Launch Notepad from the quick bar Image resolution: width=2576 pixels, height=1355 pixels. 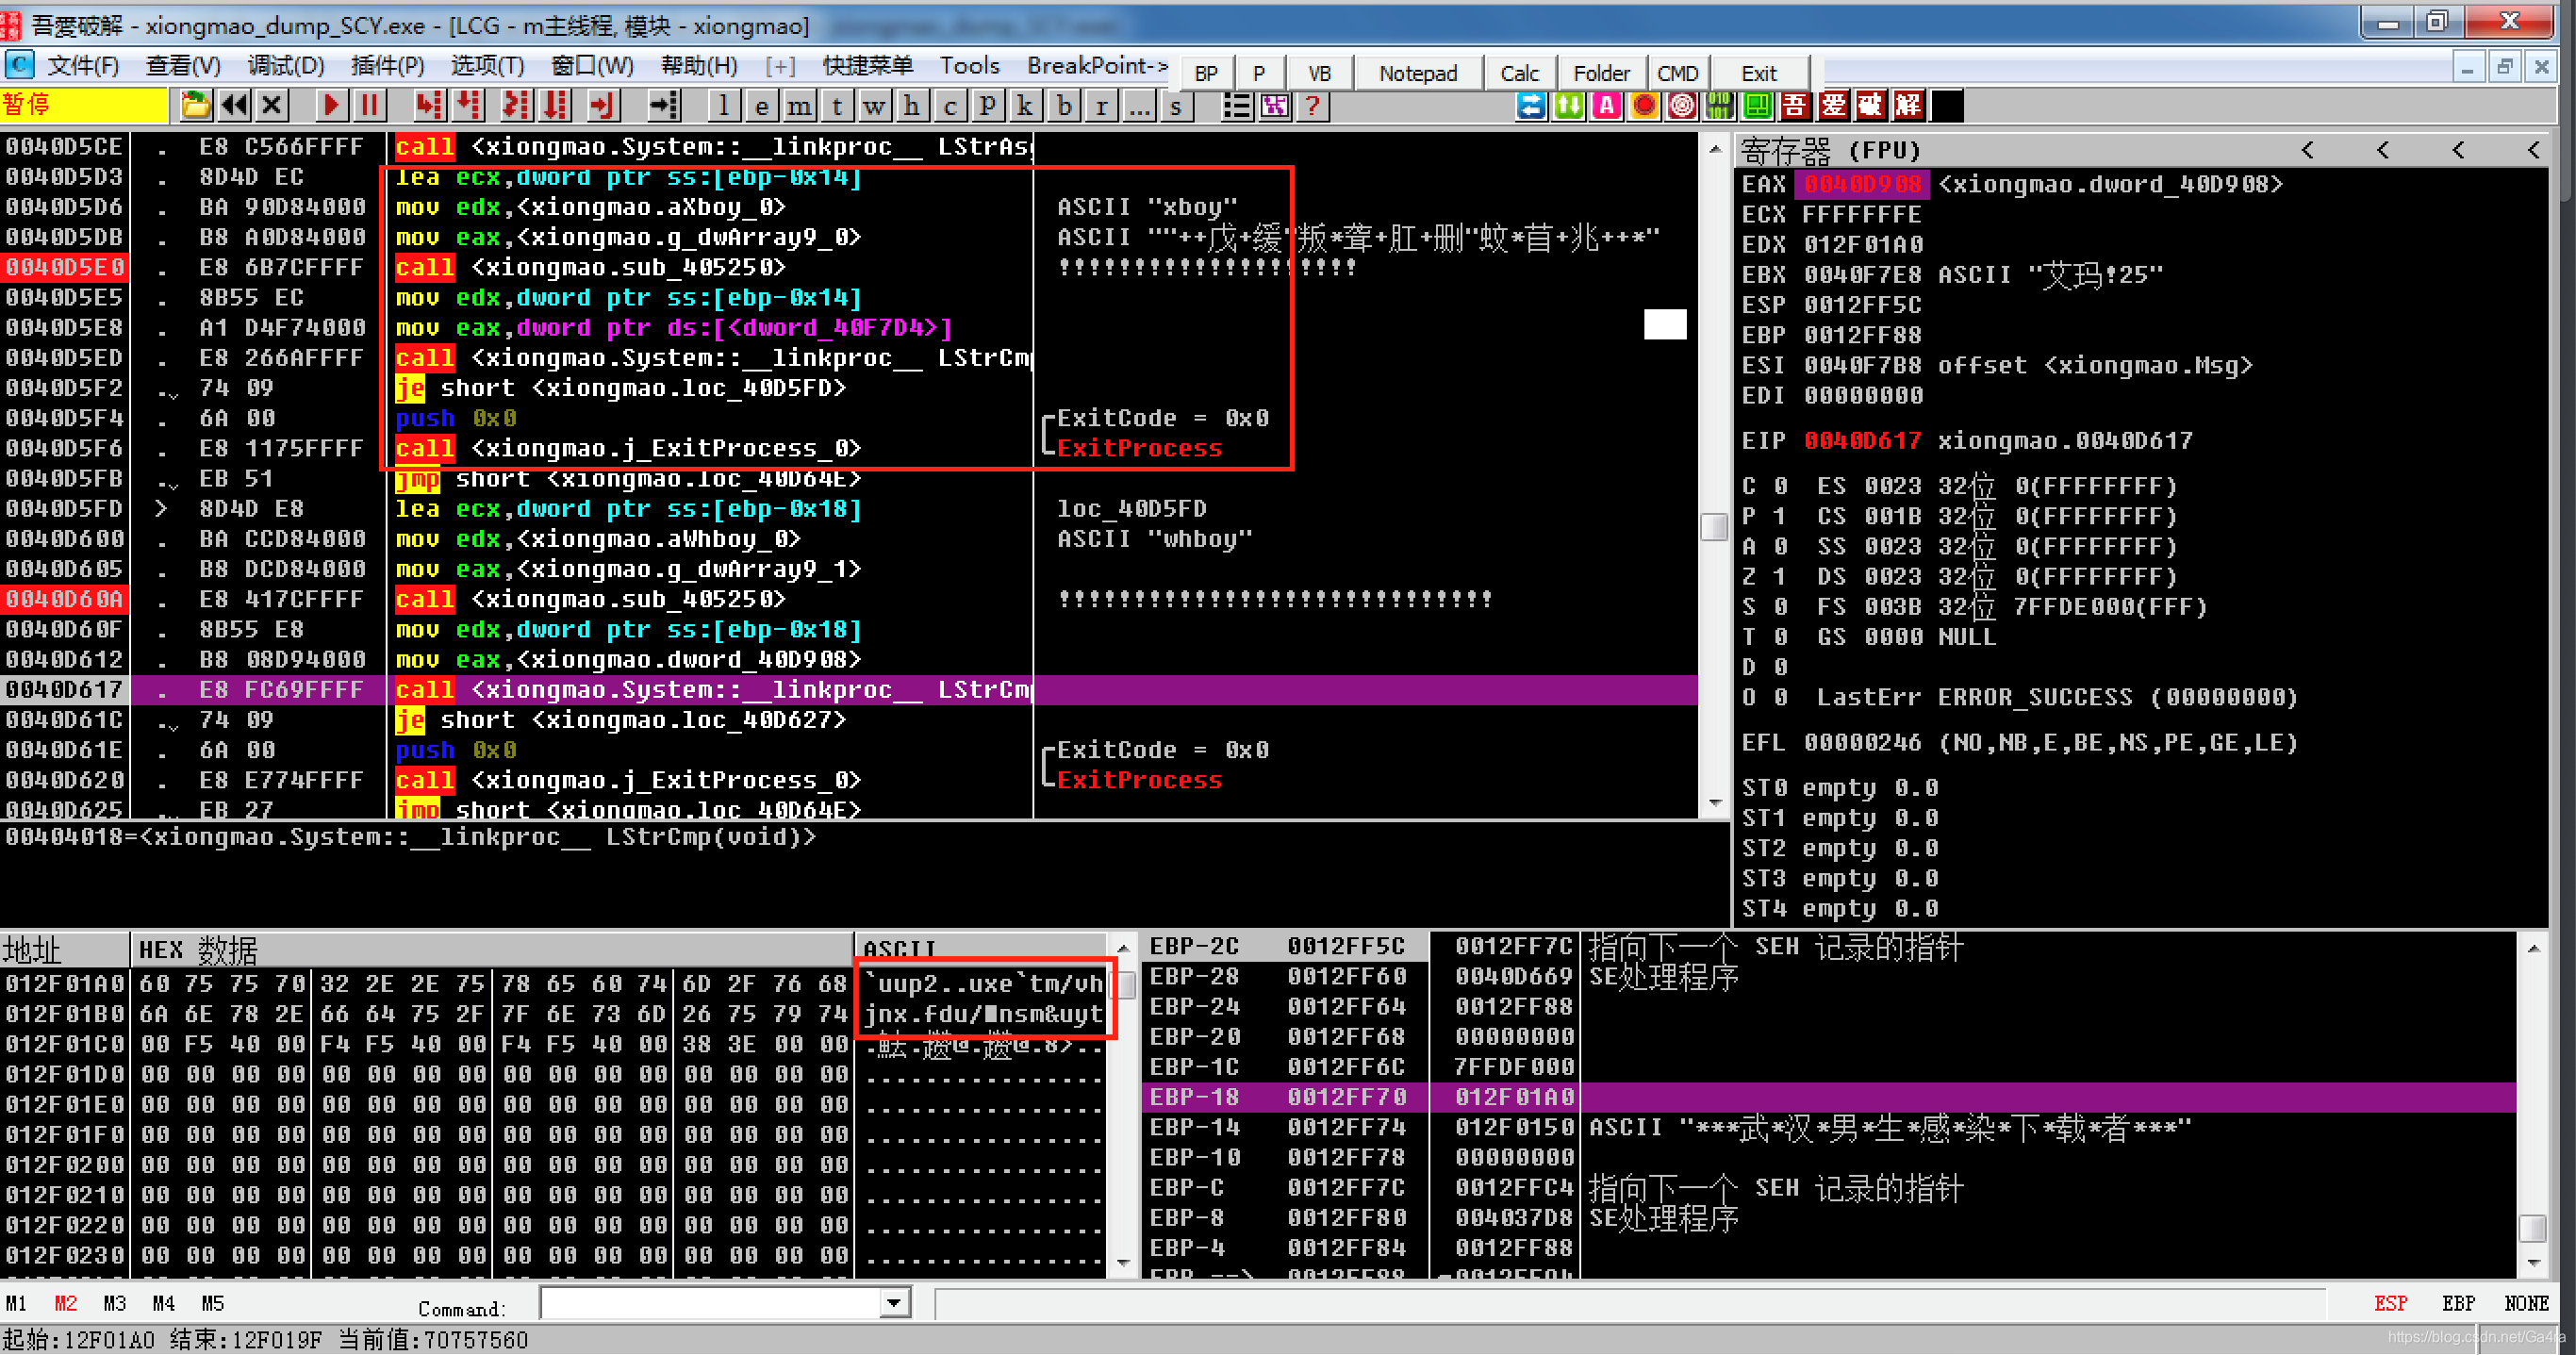1417,73
